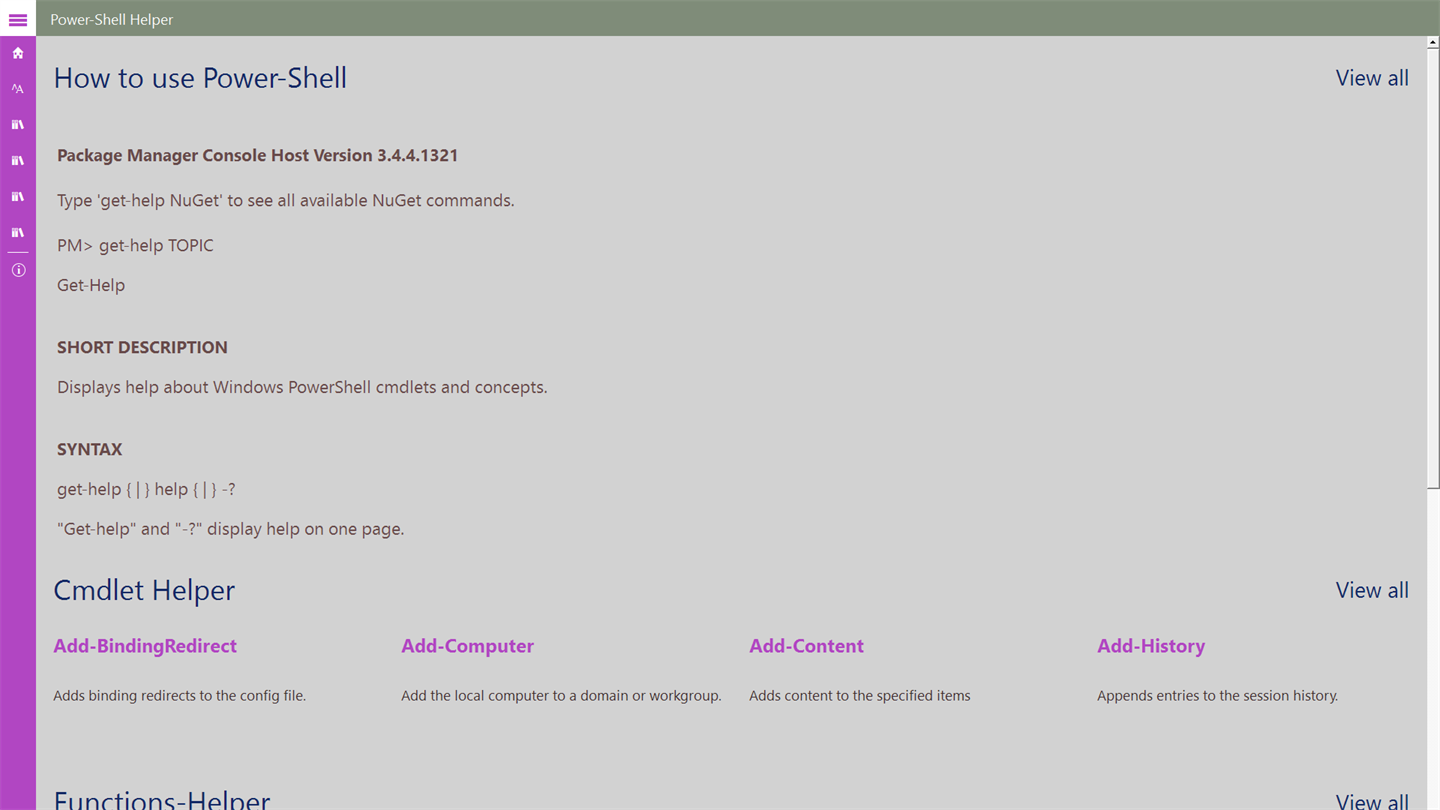The width and height of the screenshot is (1440, 810).
Task: Click 'Appends entries to the session history.'
Action: tap(1217, 695)
